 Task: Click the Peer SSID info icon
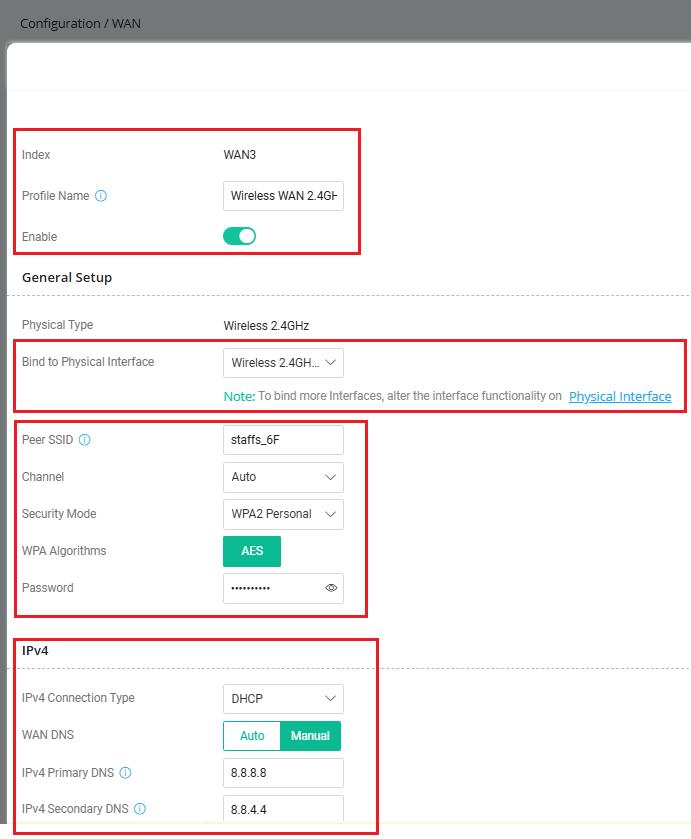85,440
